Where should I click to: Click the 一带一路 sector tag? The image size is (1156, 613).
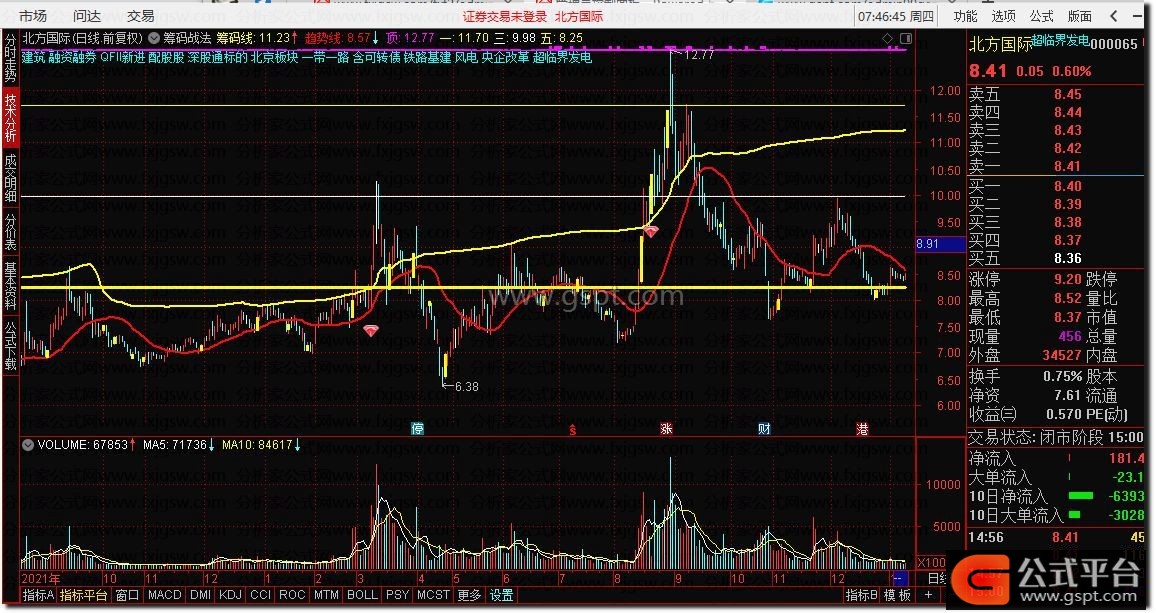tap(325, 57)
